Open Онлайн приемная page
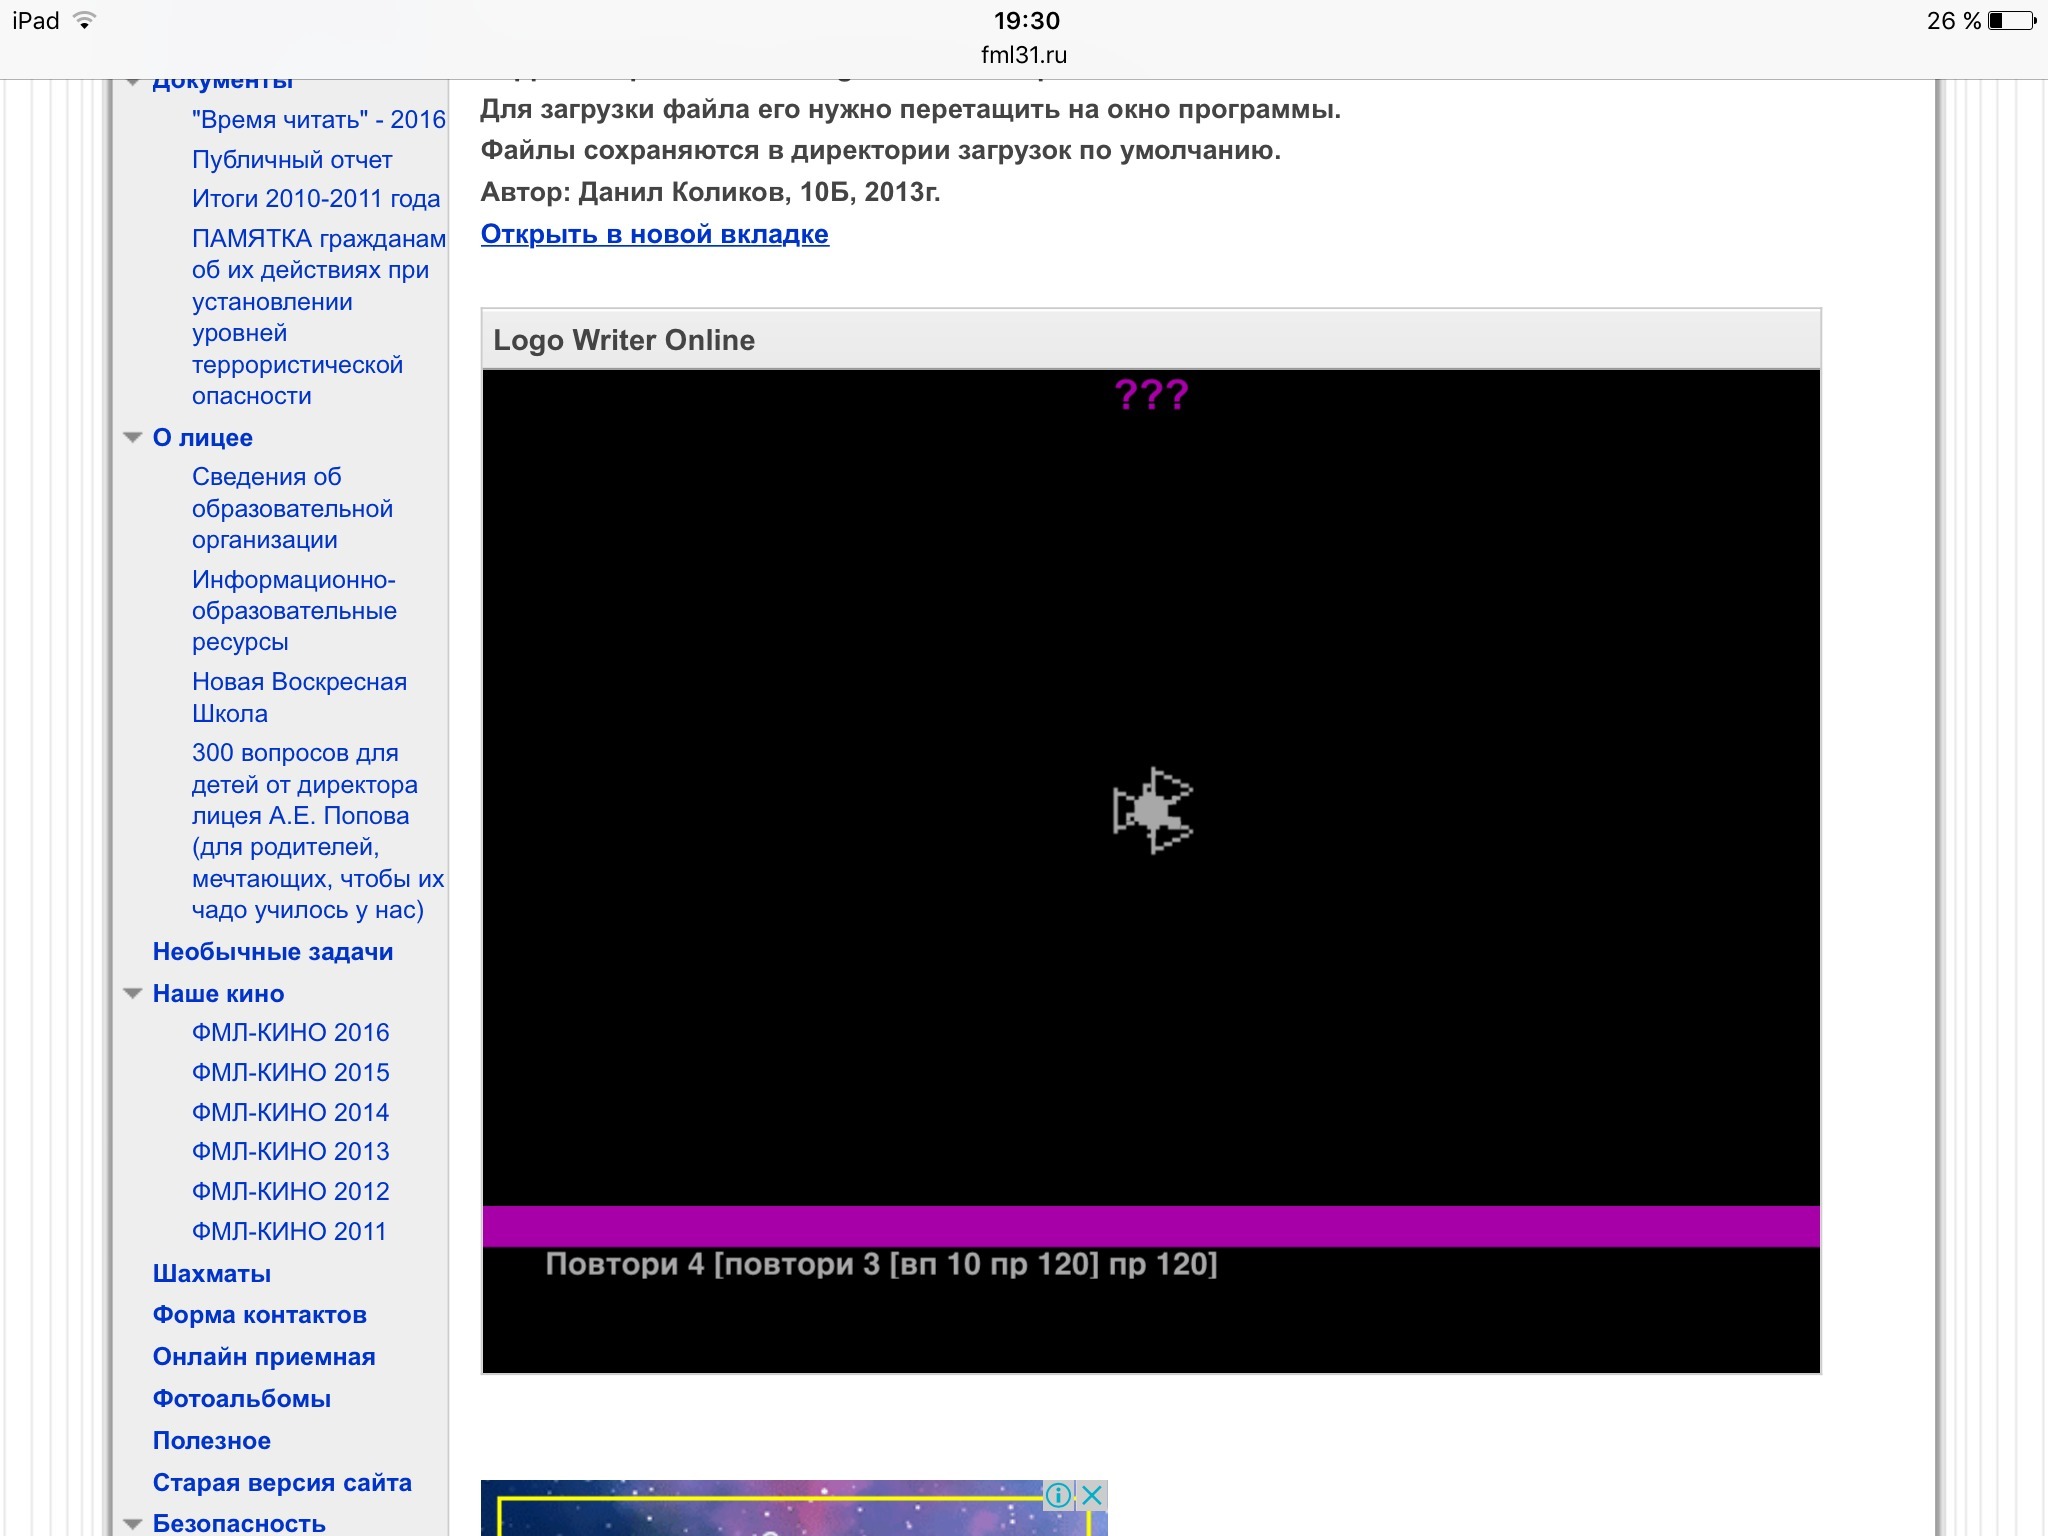 [264, 1357]
